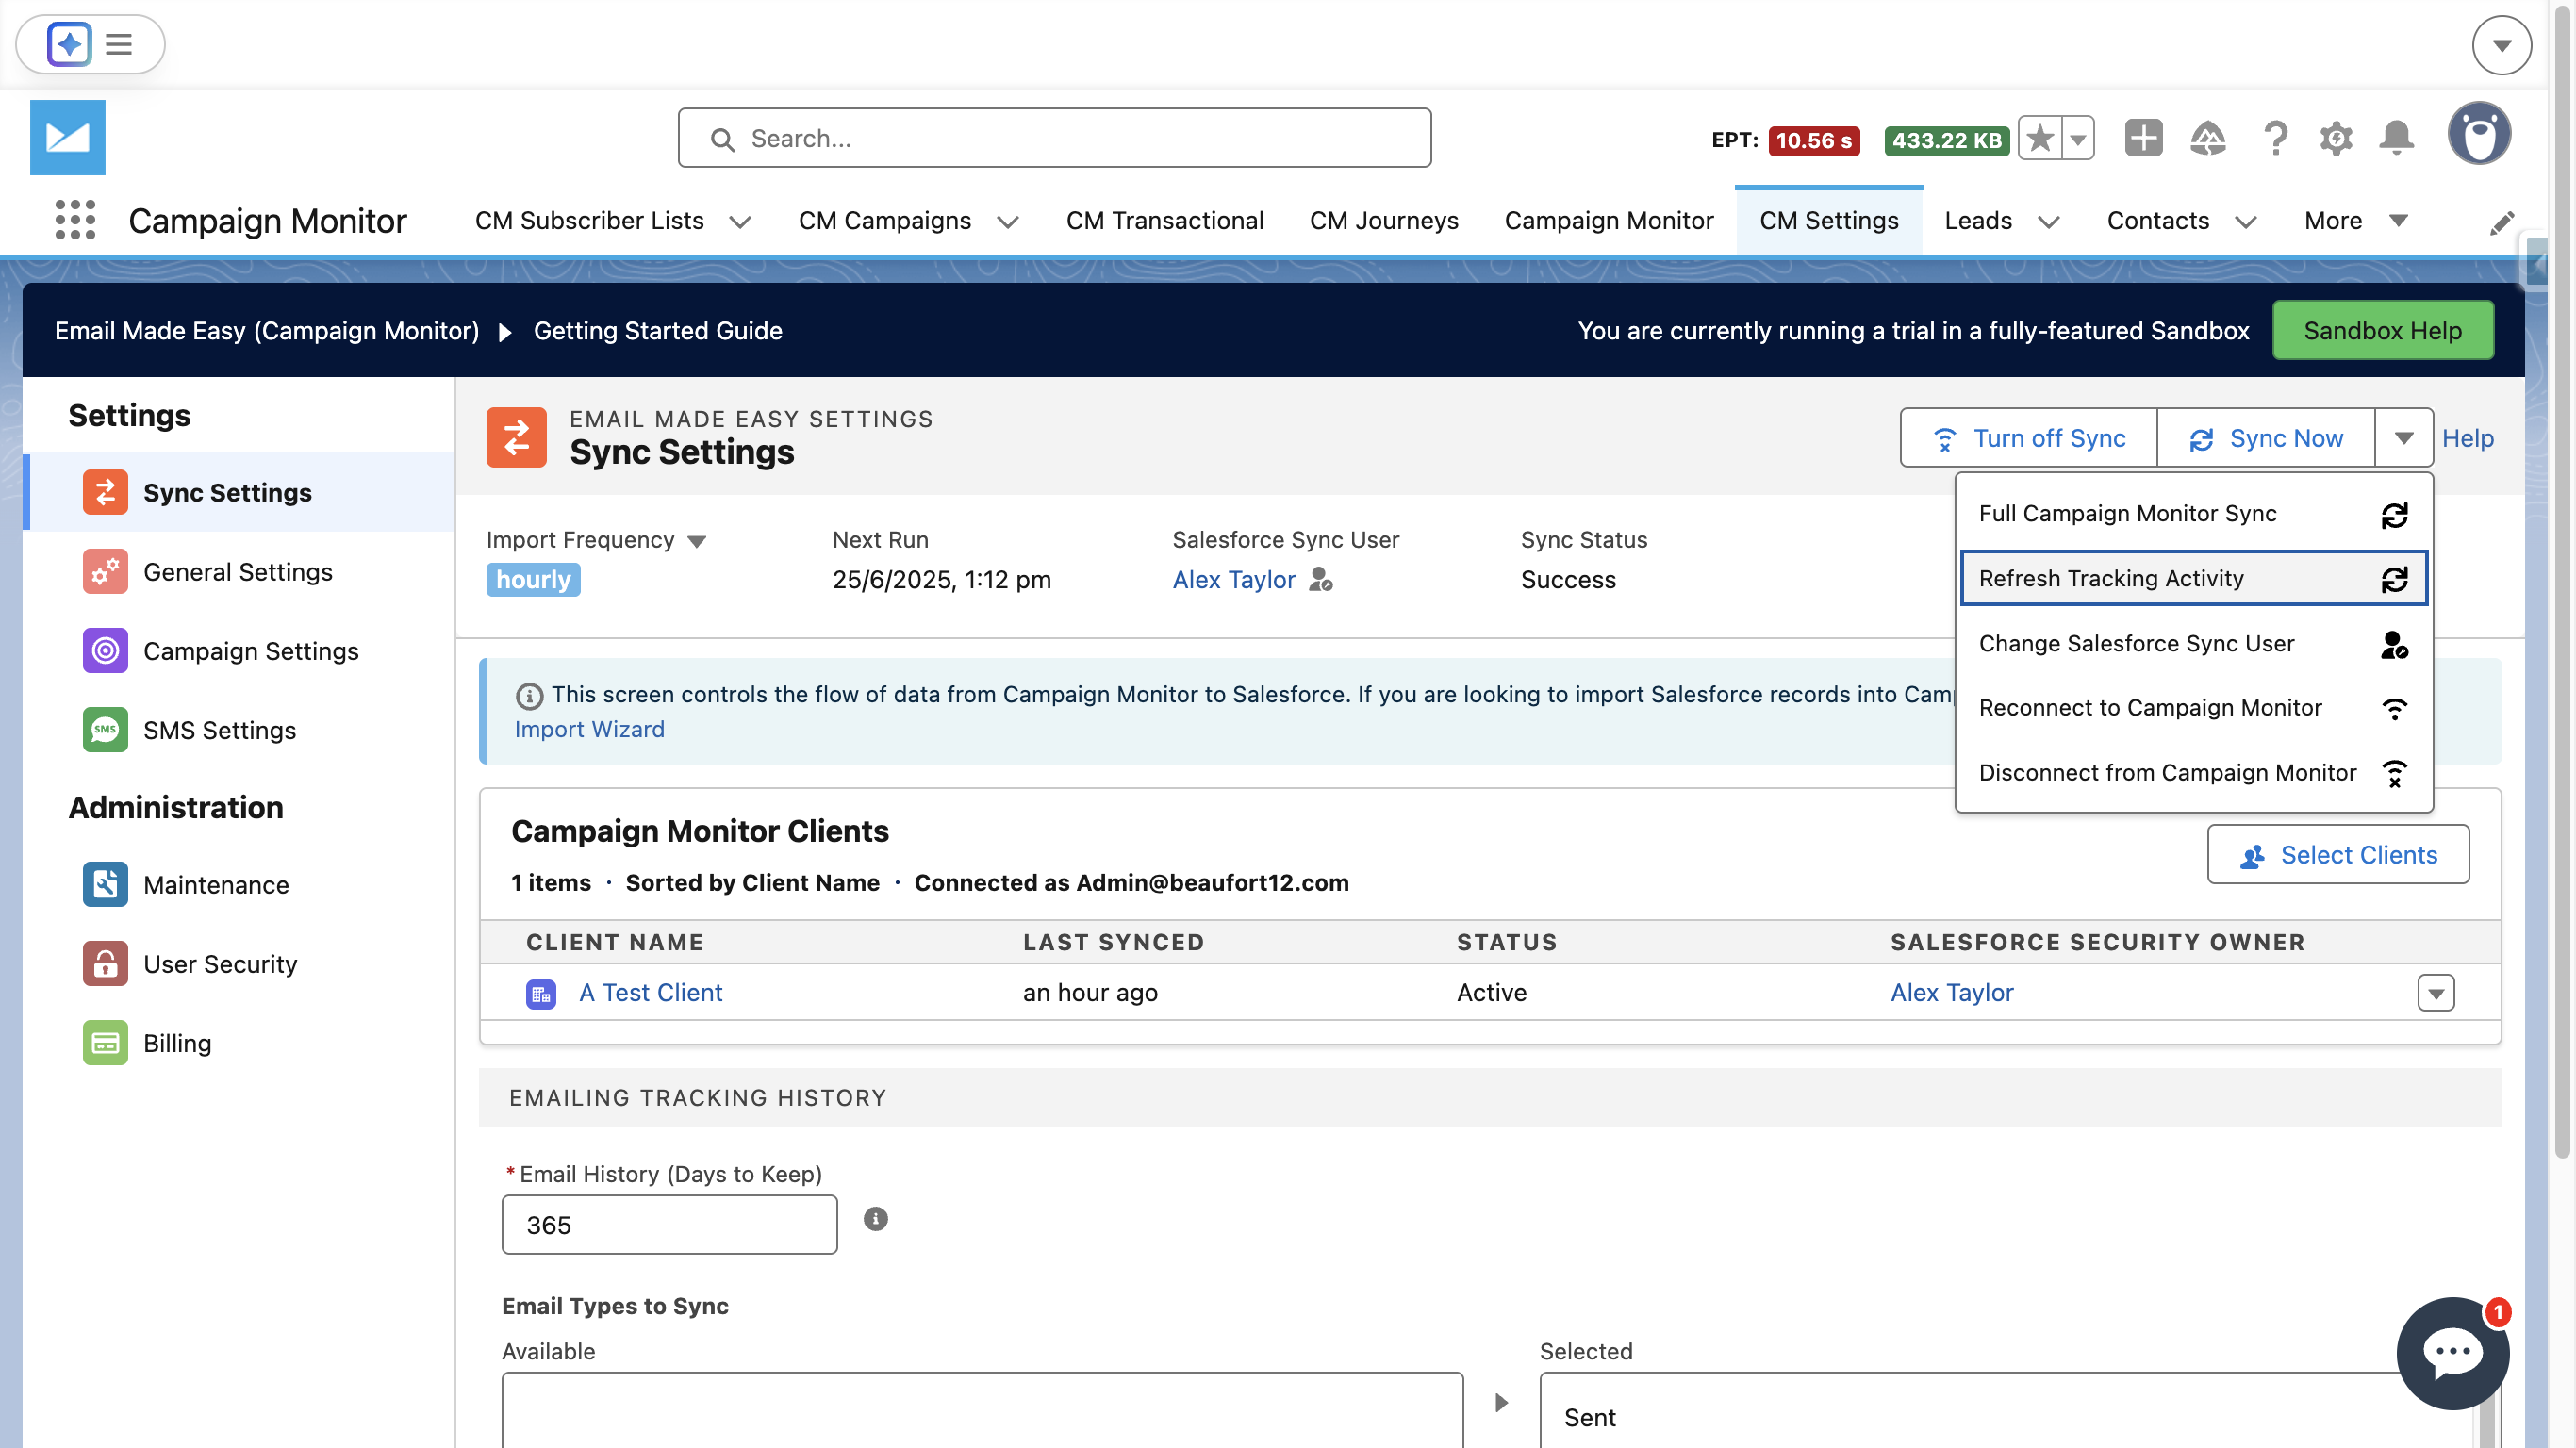Expand CM Subscriber Lists tab chevron
Viewport: 2576px width, 1448px height.
click(x=740, y=221)
